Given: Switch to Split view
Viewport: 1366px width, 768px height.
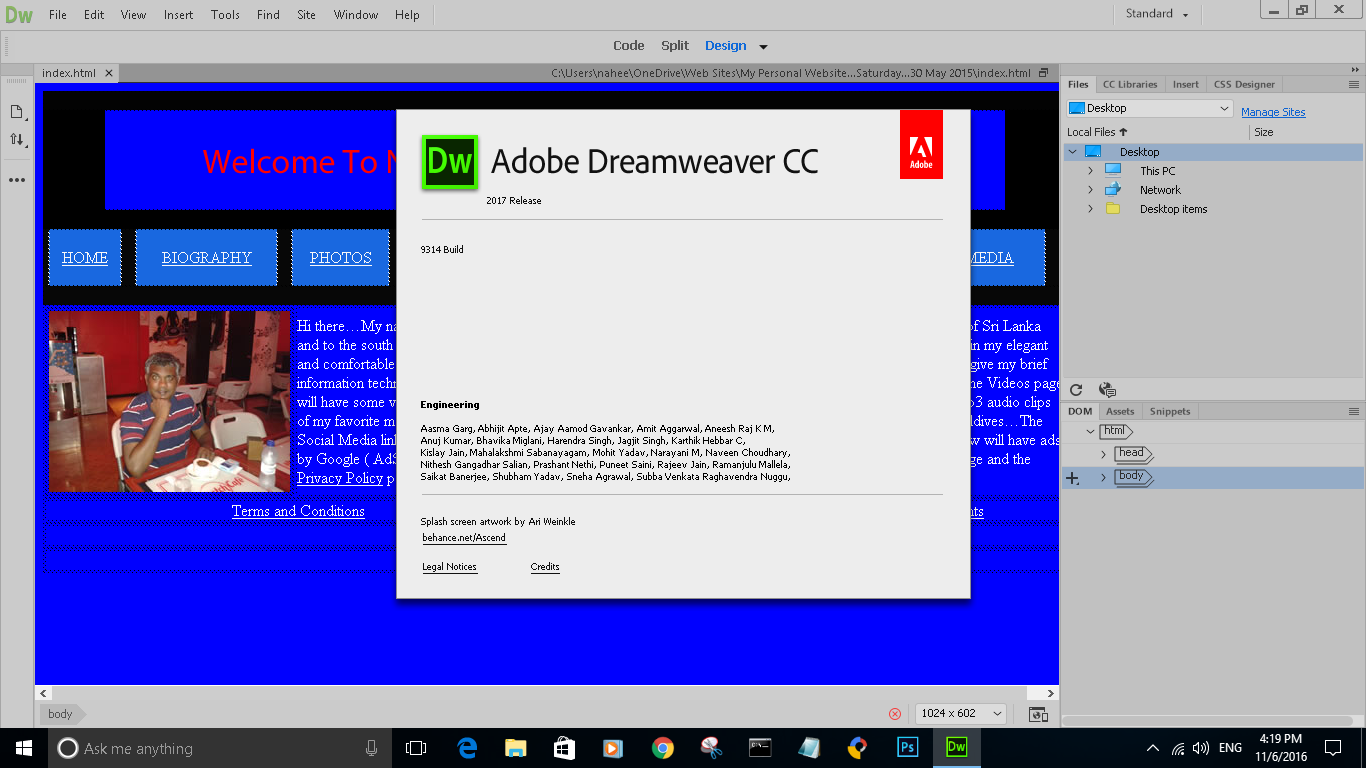Looking at the screenshot, I should click(675, 45).
